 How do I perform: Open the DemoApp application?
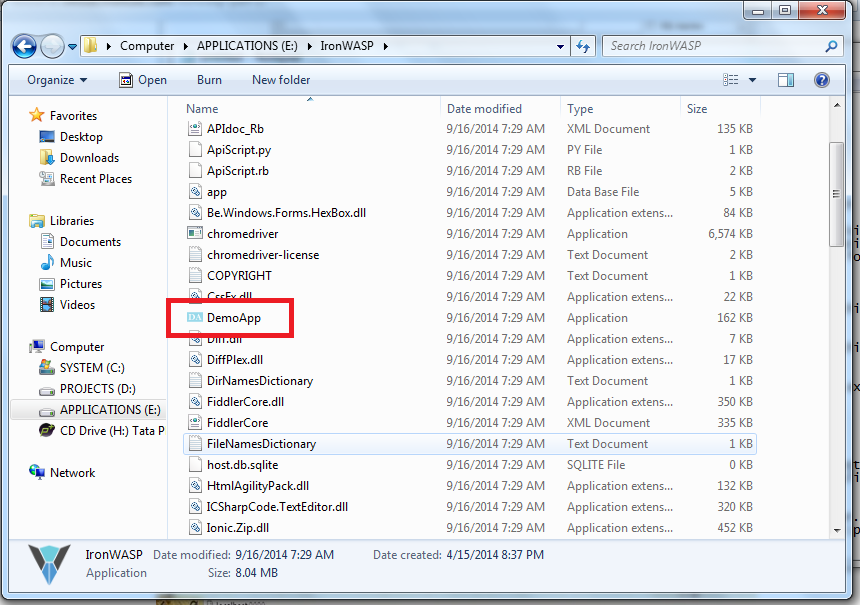point(235,317)
